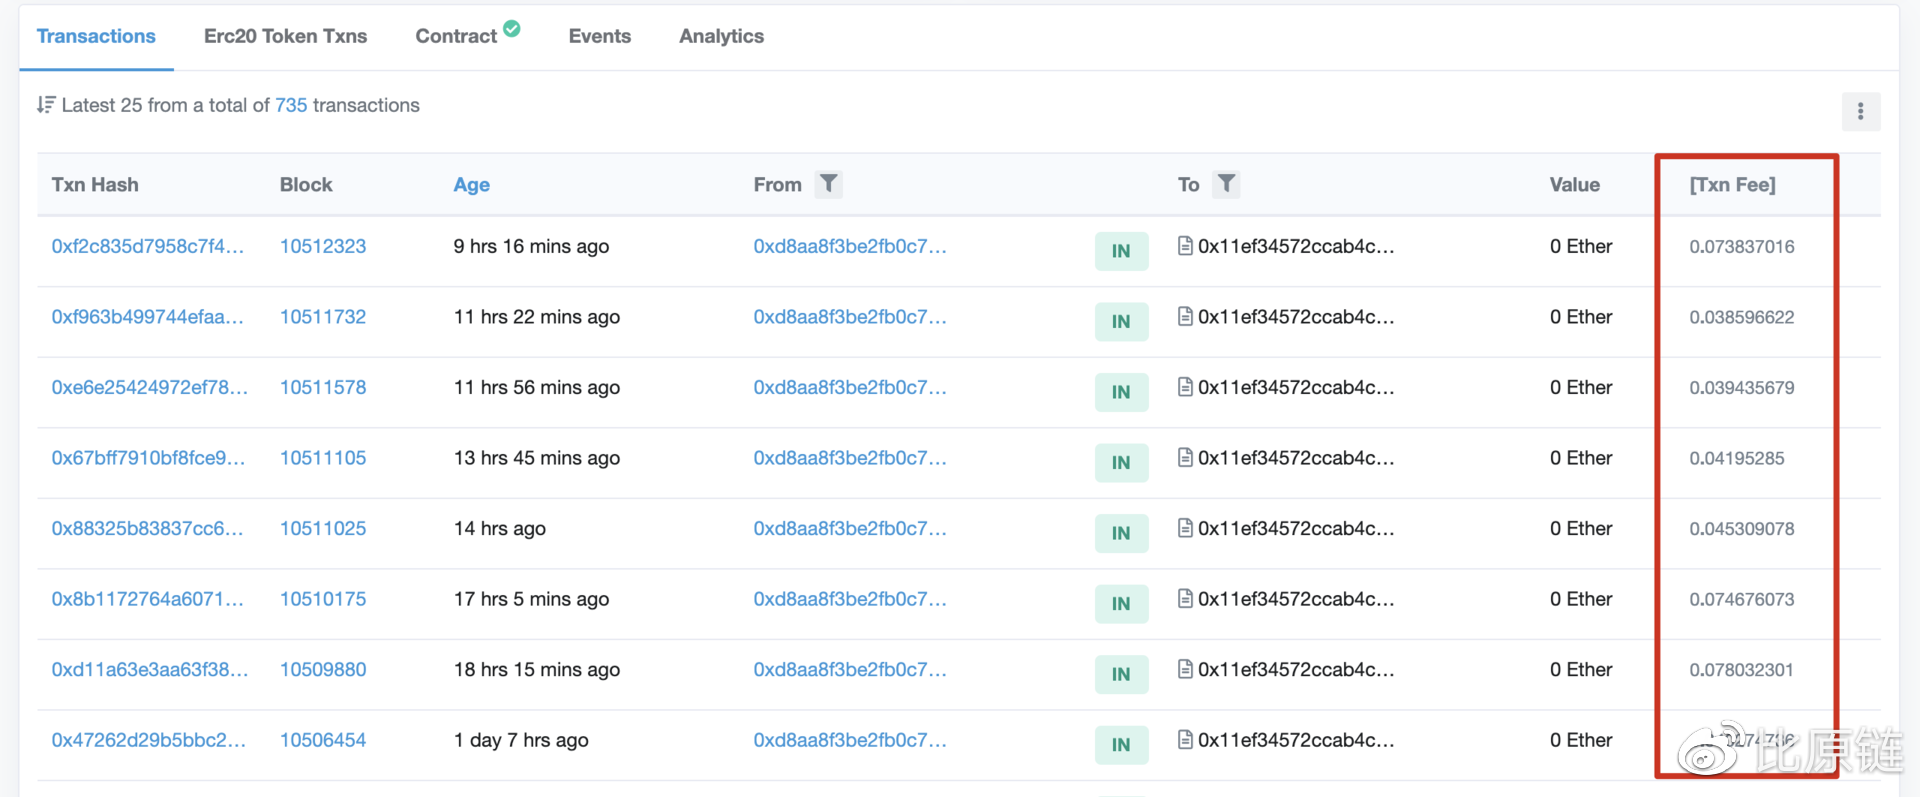Image resolution: width=1920 pixels, height=797 pixels.
Task: Select the Transactions tab
Action: pos(96,36)
